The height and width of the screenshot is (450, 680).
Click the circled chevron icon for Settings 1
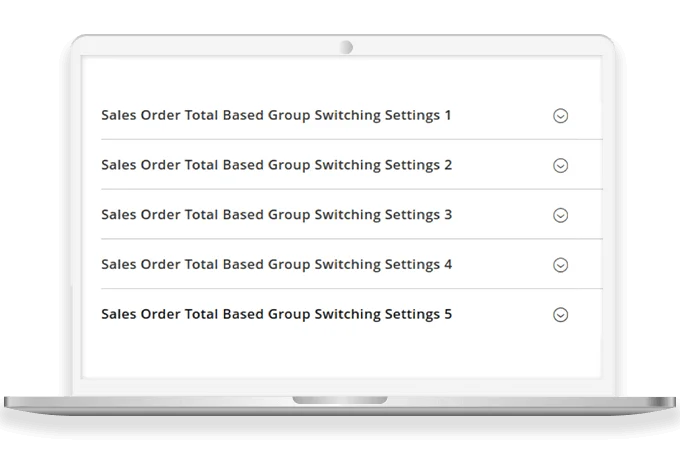pyautogui.click(x=560, y=116)
